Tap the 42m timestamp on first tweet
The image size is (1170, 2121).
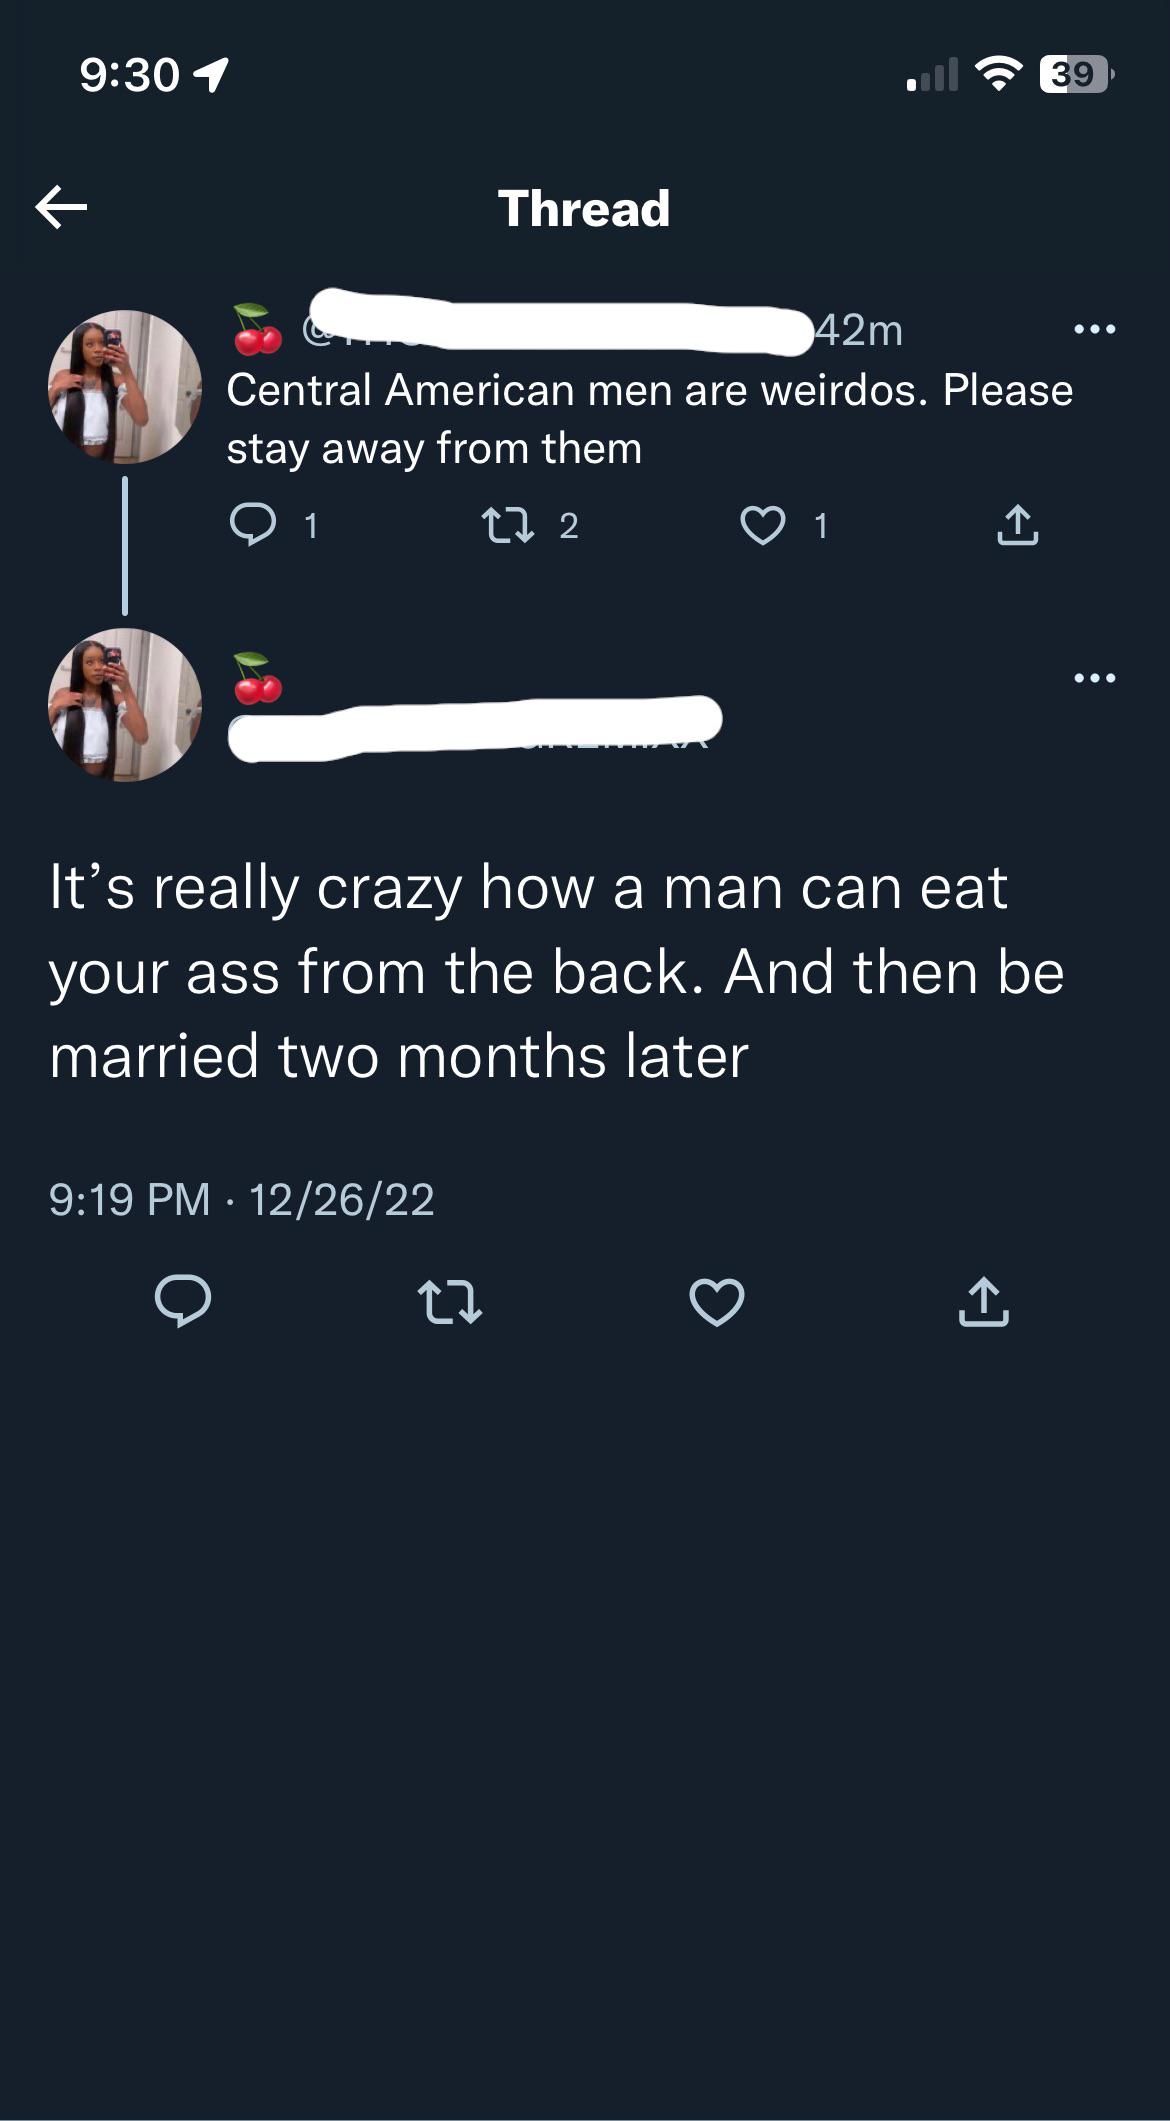pyautogui.click(x=860, y=330)
